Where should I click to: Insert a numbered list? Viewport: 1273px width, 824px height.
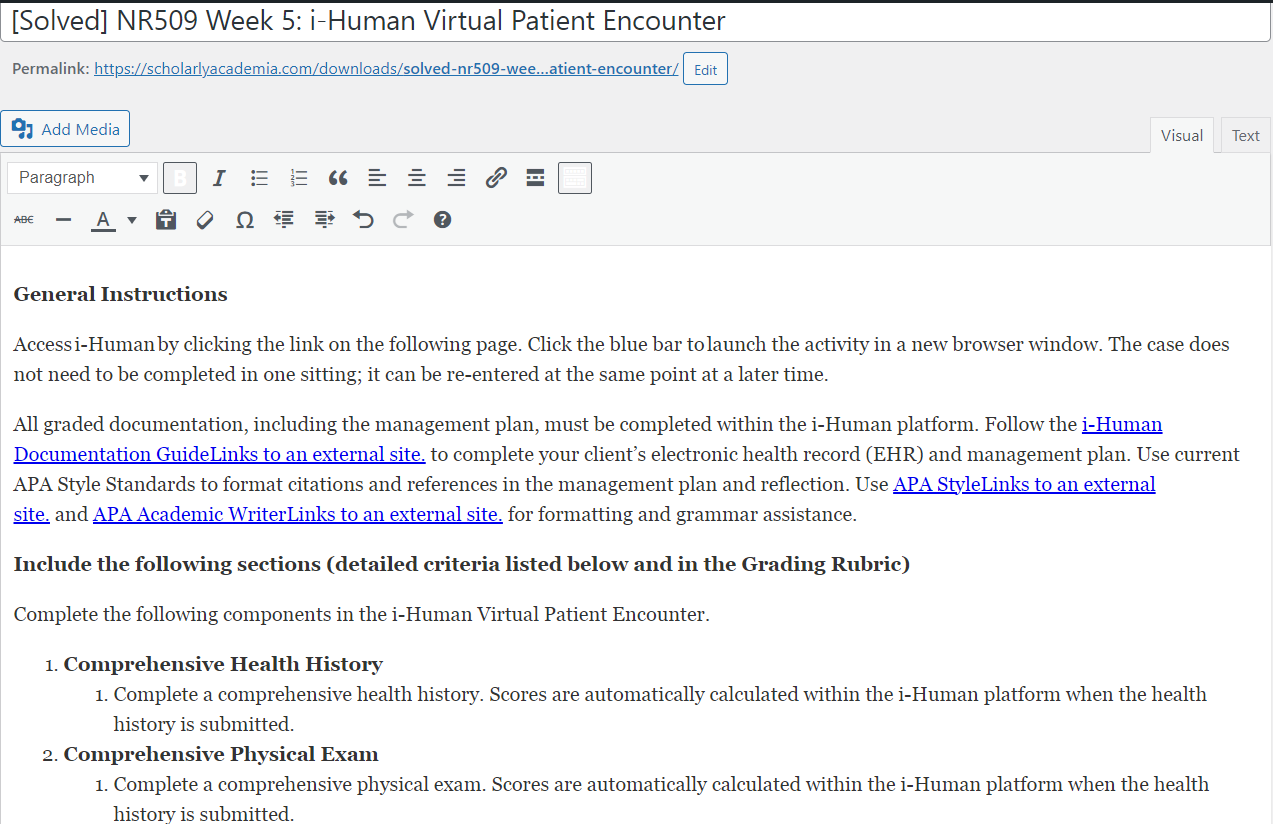298,178
